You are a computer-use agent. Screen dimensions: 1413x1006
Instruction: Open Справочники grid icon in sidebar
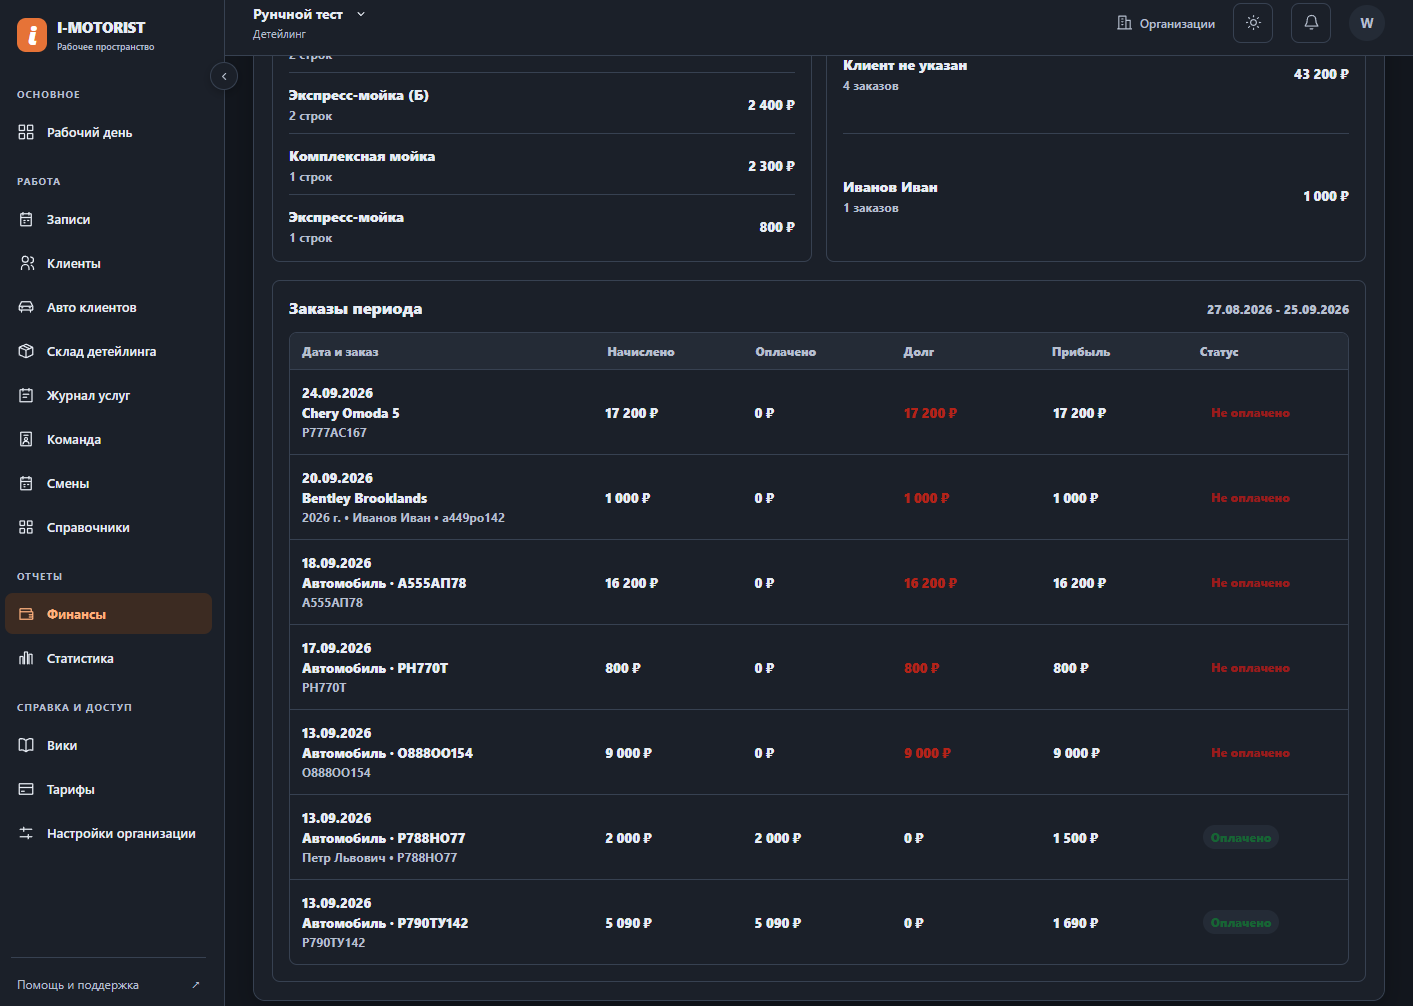pyautogui.click(x=26, y=527)
